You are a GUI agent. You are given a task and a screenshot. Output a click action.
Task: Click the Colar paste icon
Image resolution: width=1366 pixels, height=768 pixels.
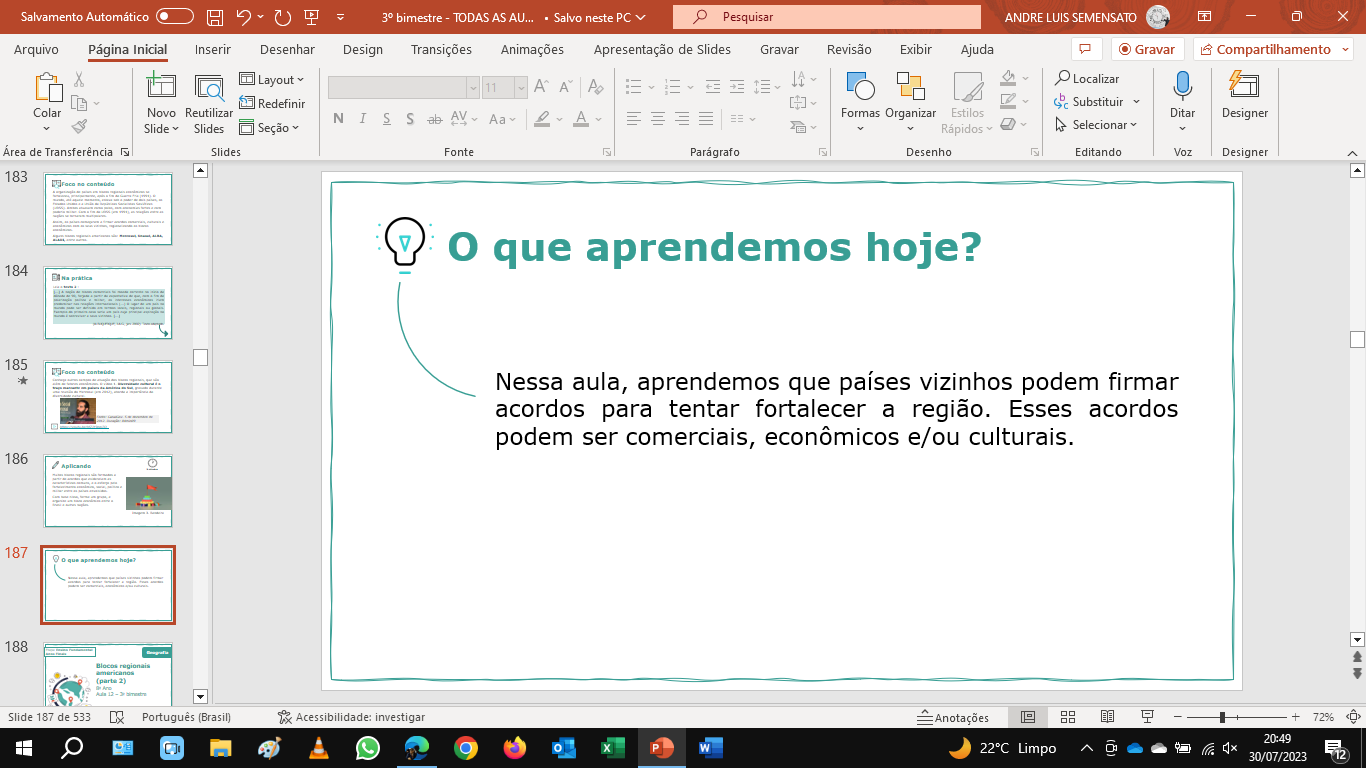coord(47,86)
